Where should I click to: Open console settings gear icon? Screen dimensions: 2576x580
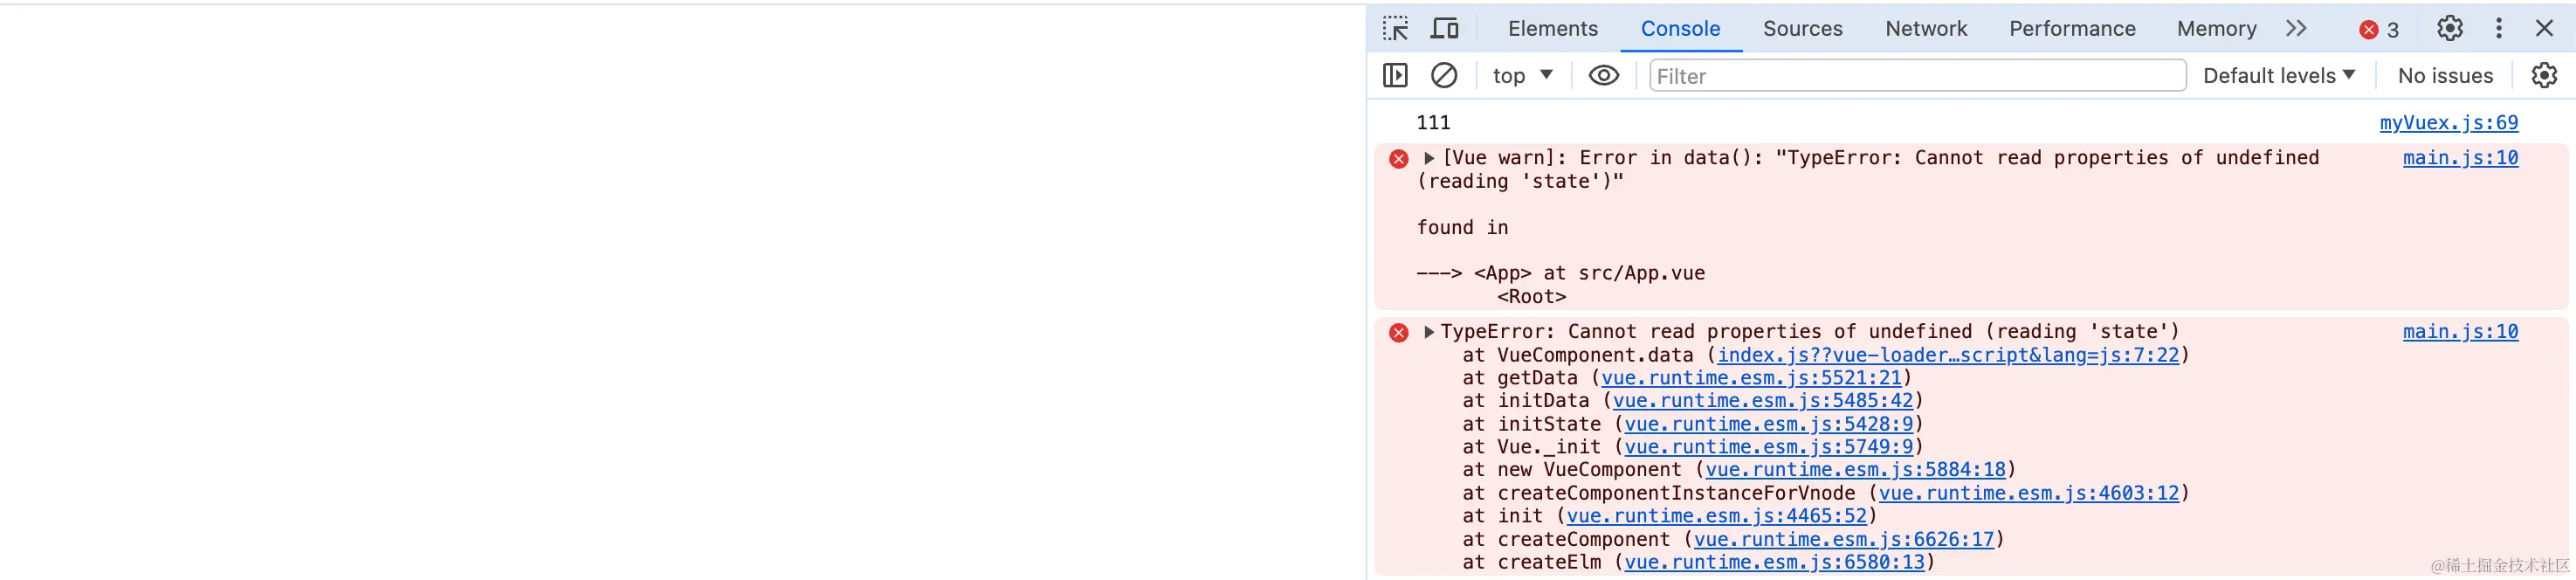pyautogui.click(x=2543, y=75)
